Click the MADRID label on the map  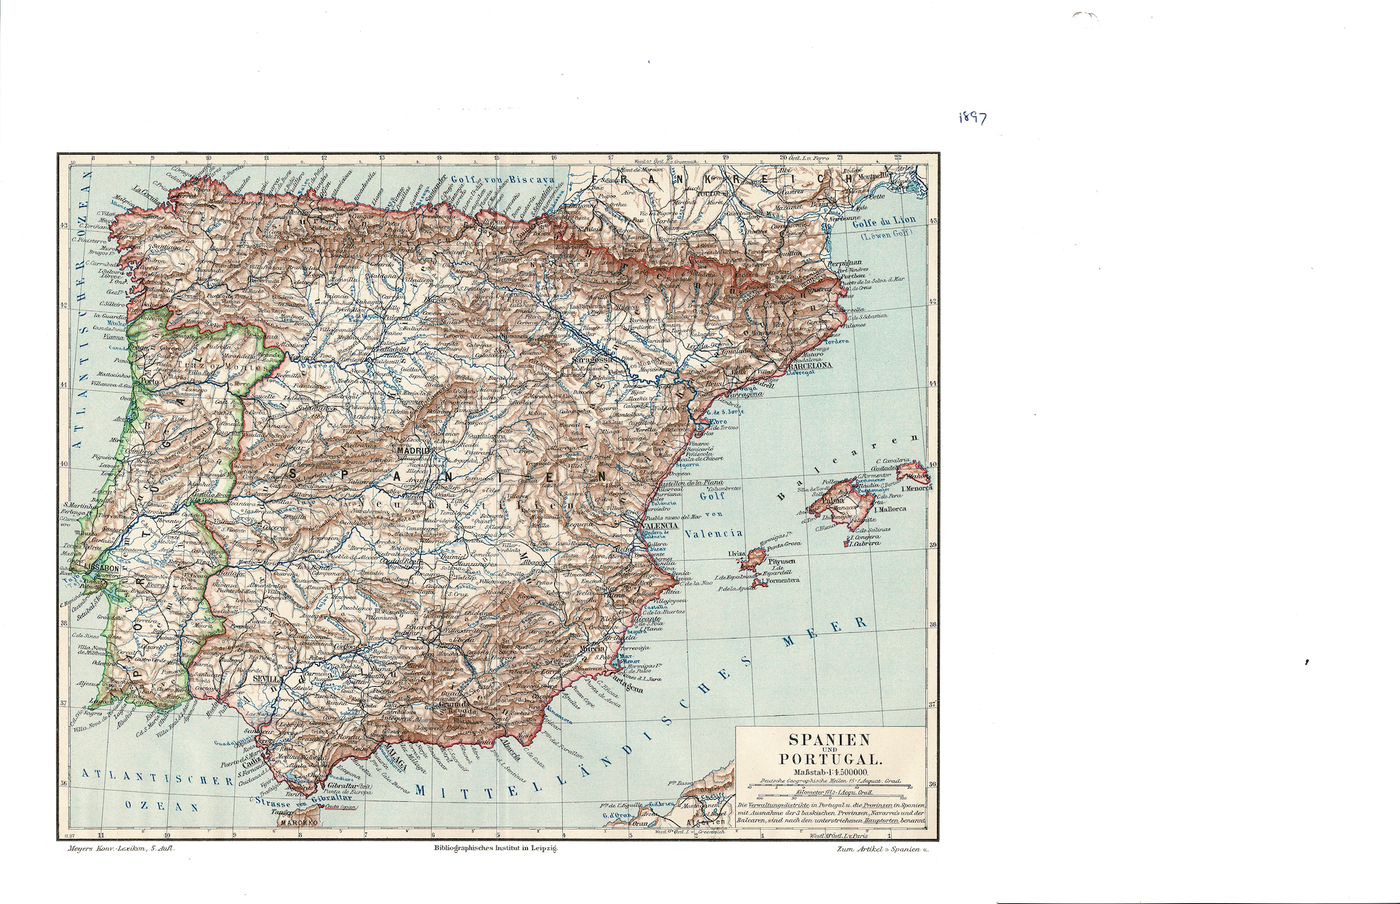coord(415,451)
